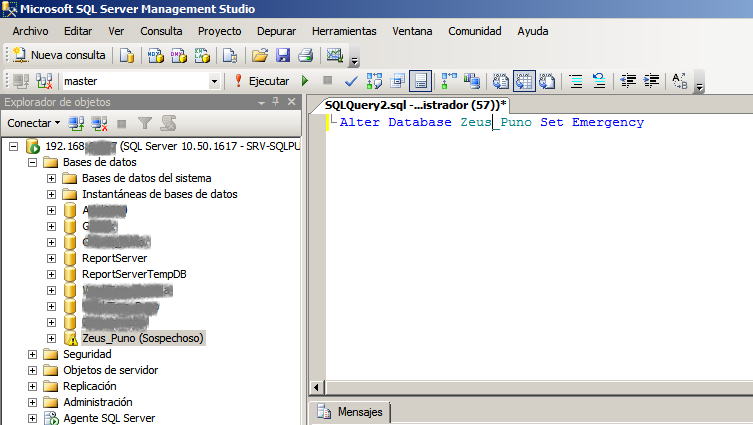Screen dimensions: 753x425
Task: Expand the ReportServerTempDB database
Action: tap(51, 274)
